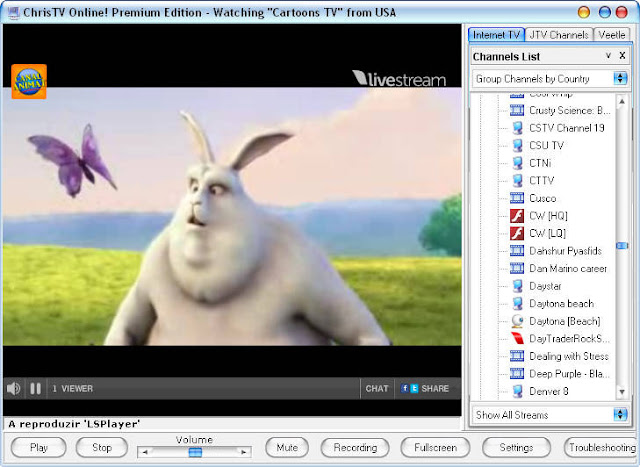Select the Dahshur Pyasfids channel

pos(565,251)
